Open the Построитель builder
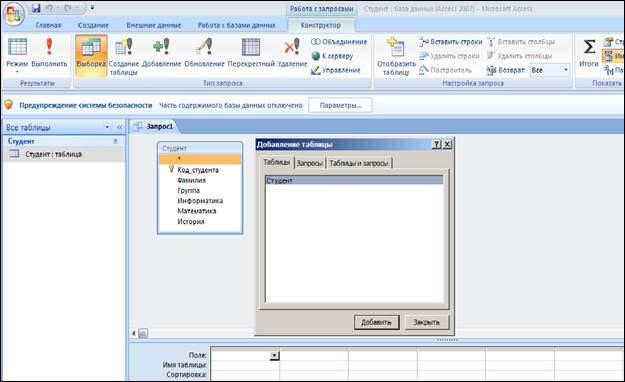Viewport: 625px width, 382px height. [445, 70]
